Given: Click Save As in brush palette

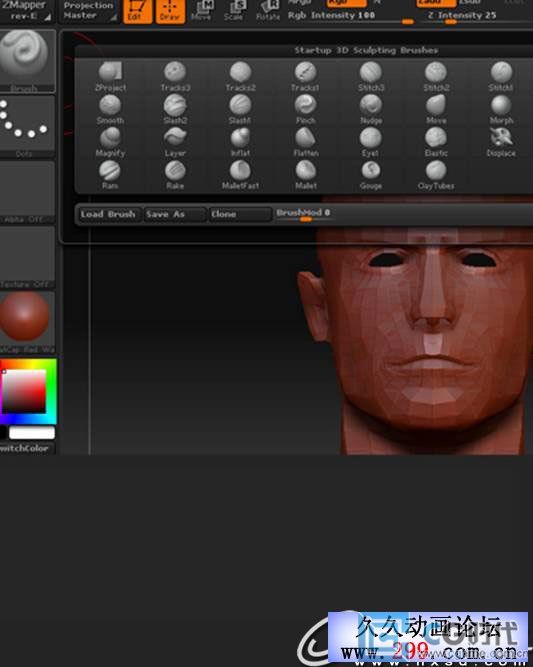Looking at the screenshot, I should click(x=174, y=214).
